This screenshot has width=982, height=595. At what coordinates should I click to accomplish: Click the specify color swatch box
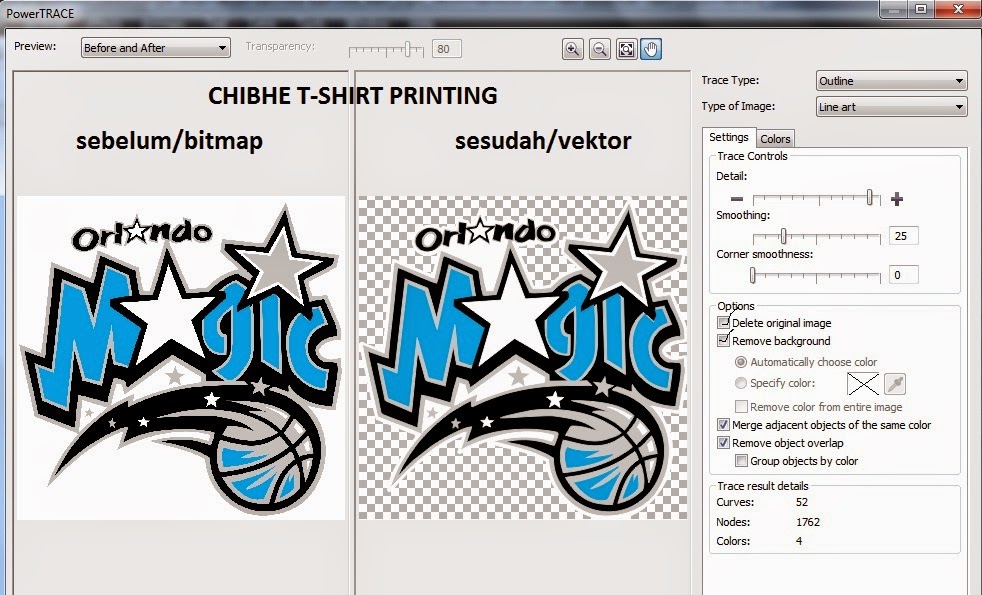[863, 383]
